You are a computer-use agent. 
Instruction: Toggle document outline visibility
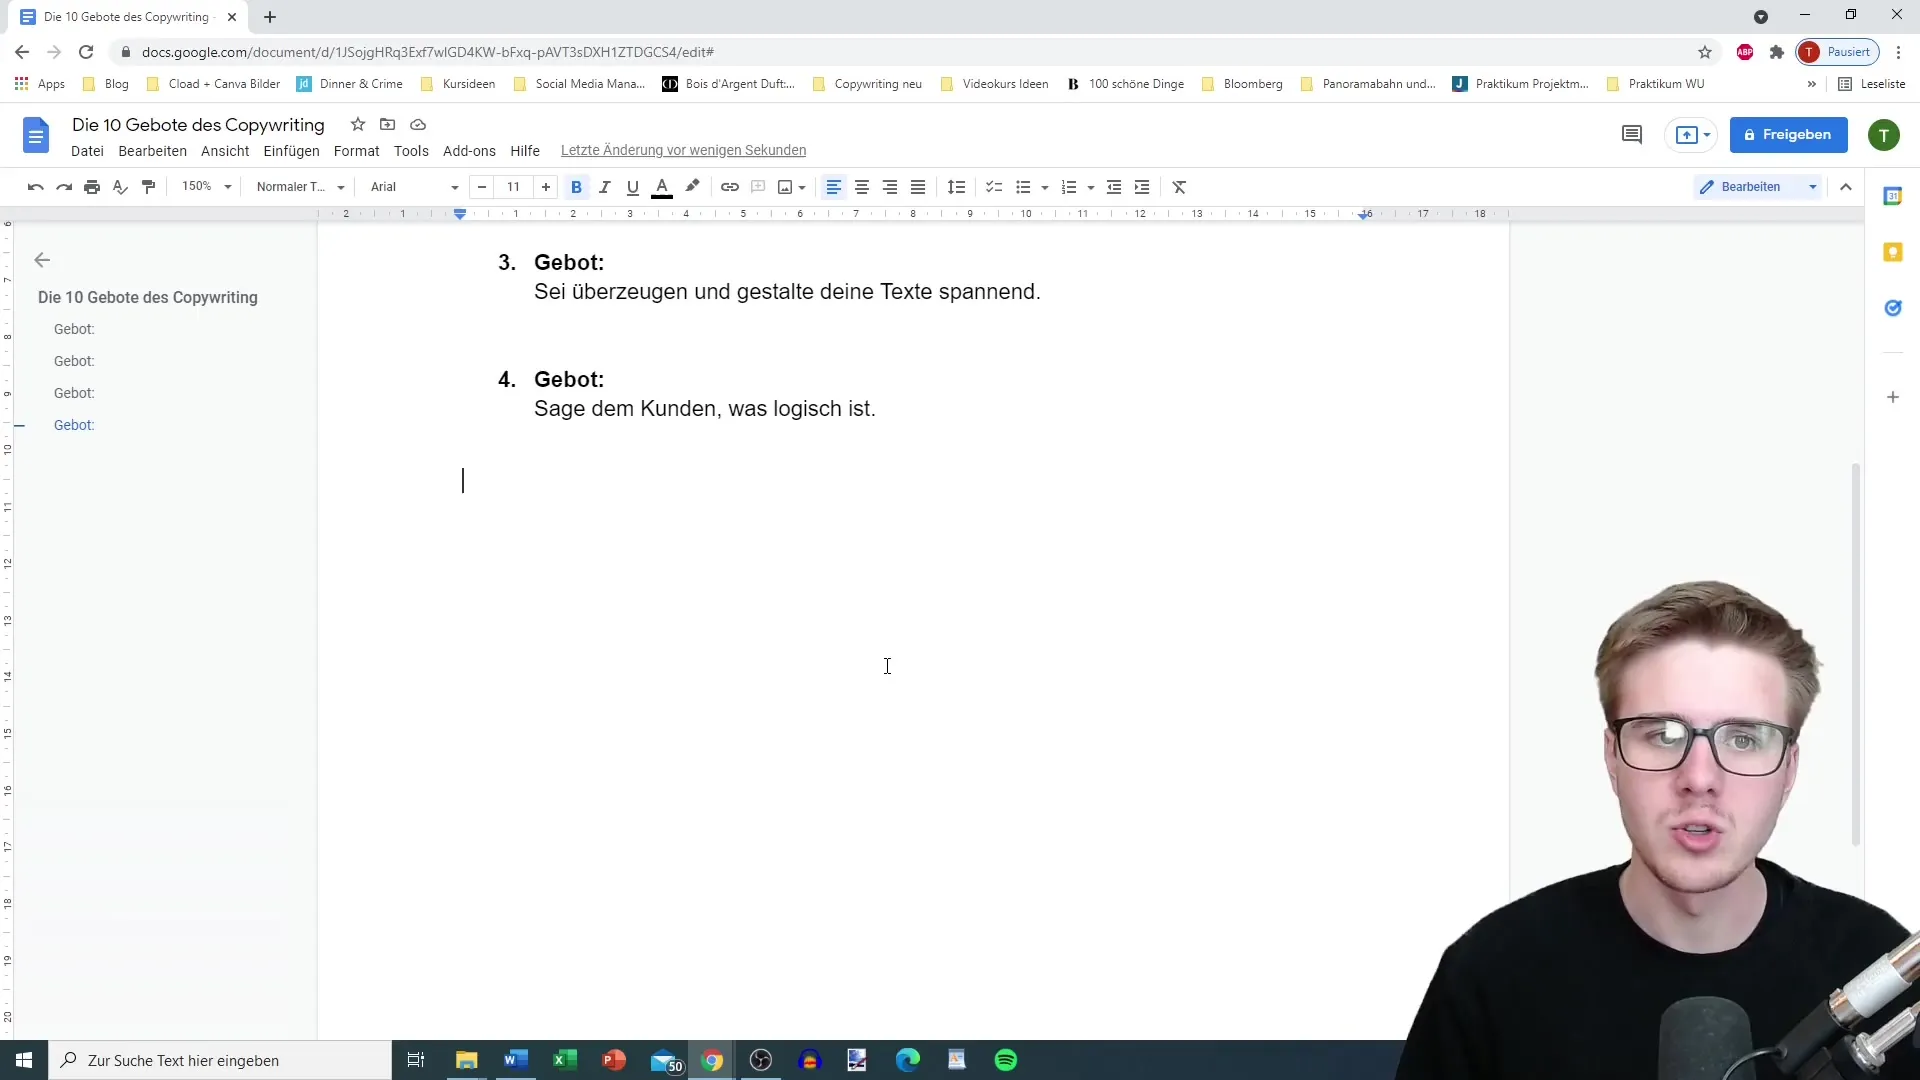42,260
